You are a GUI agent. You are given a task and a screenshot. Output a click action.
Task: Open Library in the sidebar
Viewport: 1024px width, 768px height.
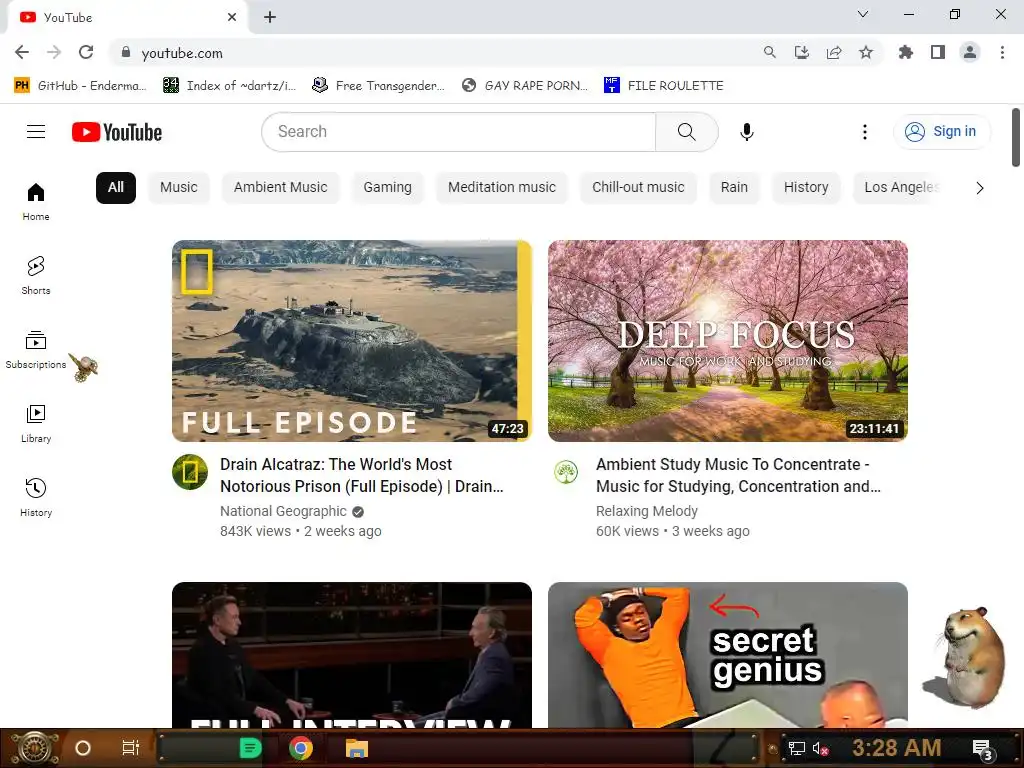pyautogui.click(x=36, y=424)
